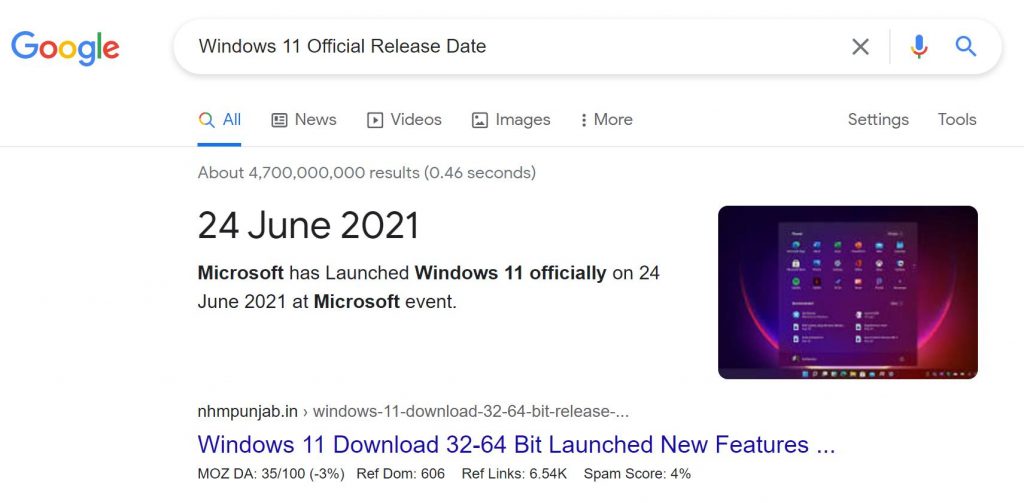
Task: Open the Ref Dom 606 metric
Action: [x=400, y=473]
